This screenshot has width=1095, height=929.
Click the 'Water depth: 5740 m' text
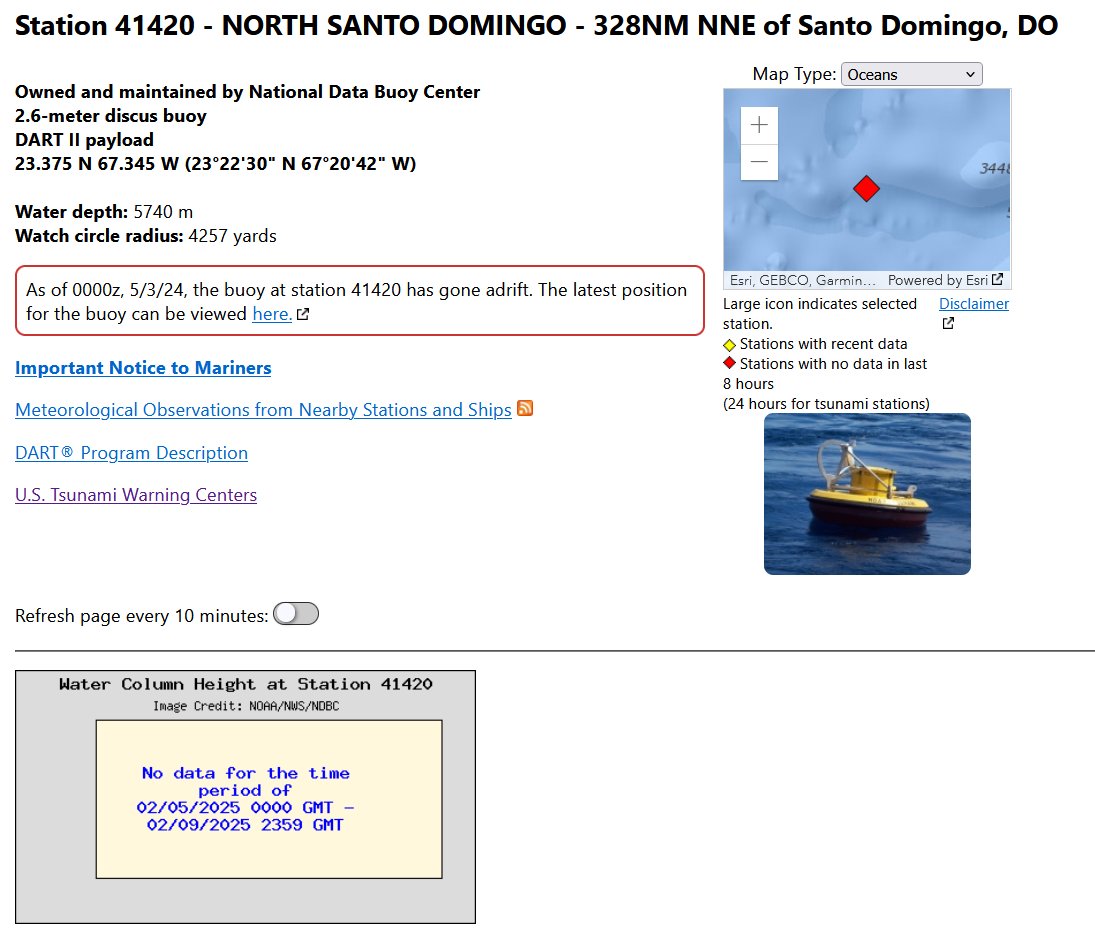(104, 212)
